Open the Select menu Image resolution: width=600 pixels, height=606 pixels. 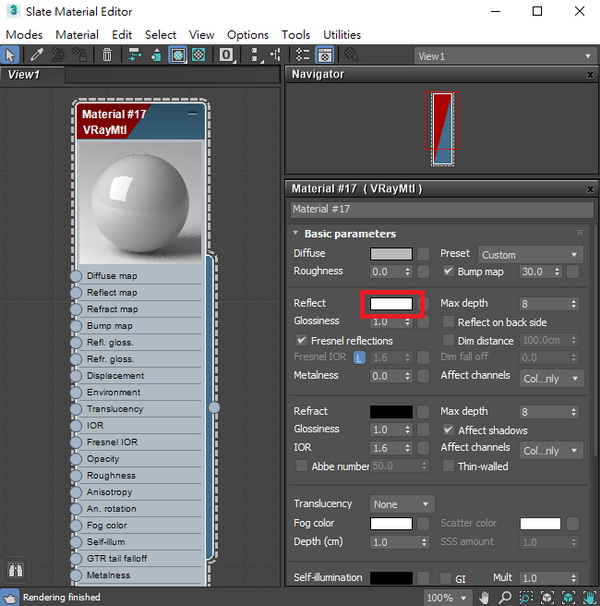click(x=160, y=35)
